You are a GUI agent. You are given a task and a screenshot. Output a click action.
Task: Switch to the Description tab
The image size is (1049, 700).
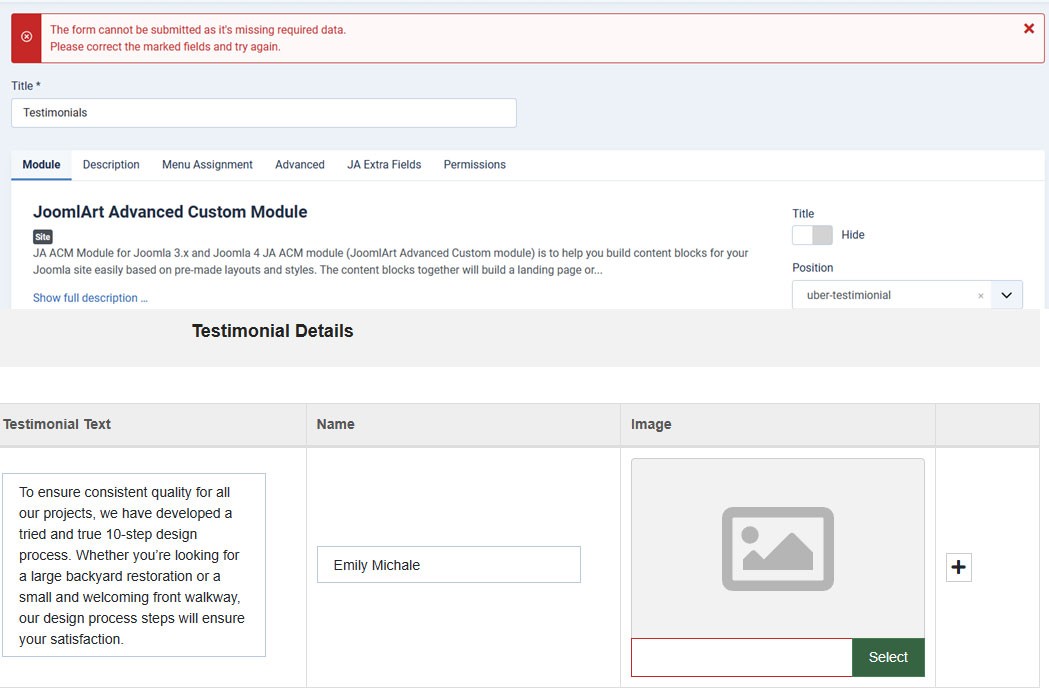111,165
